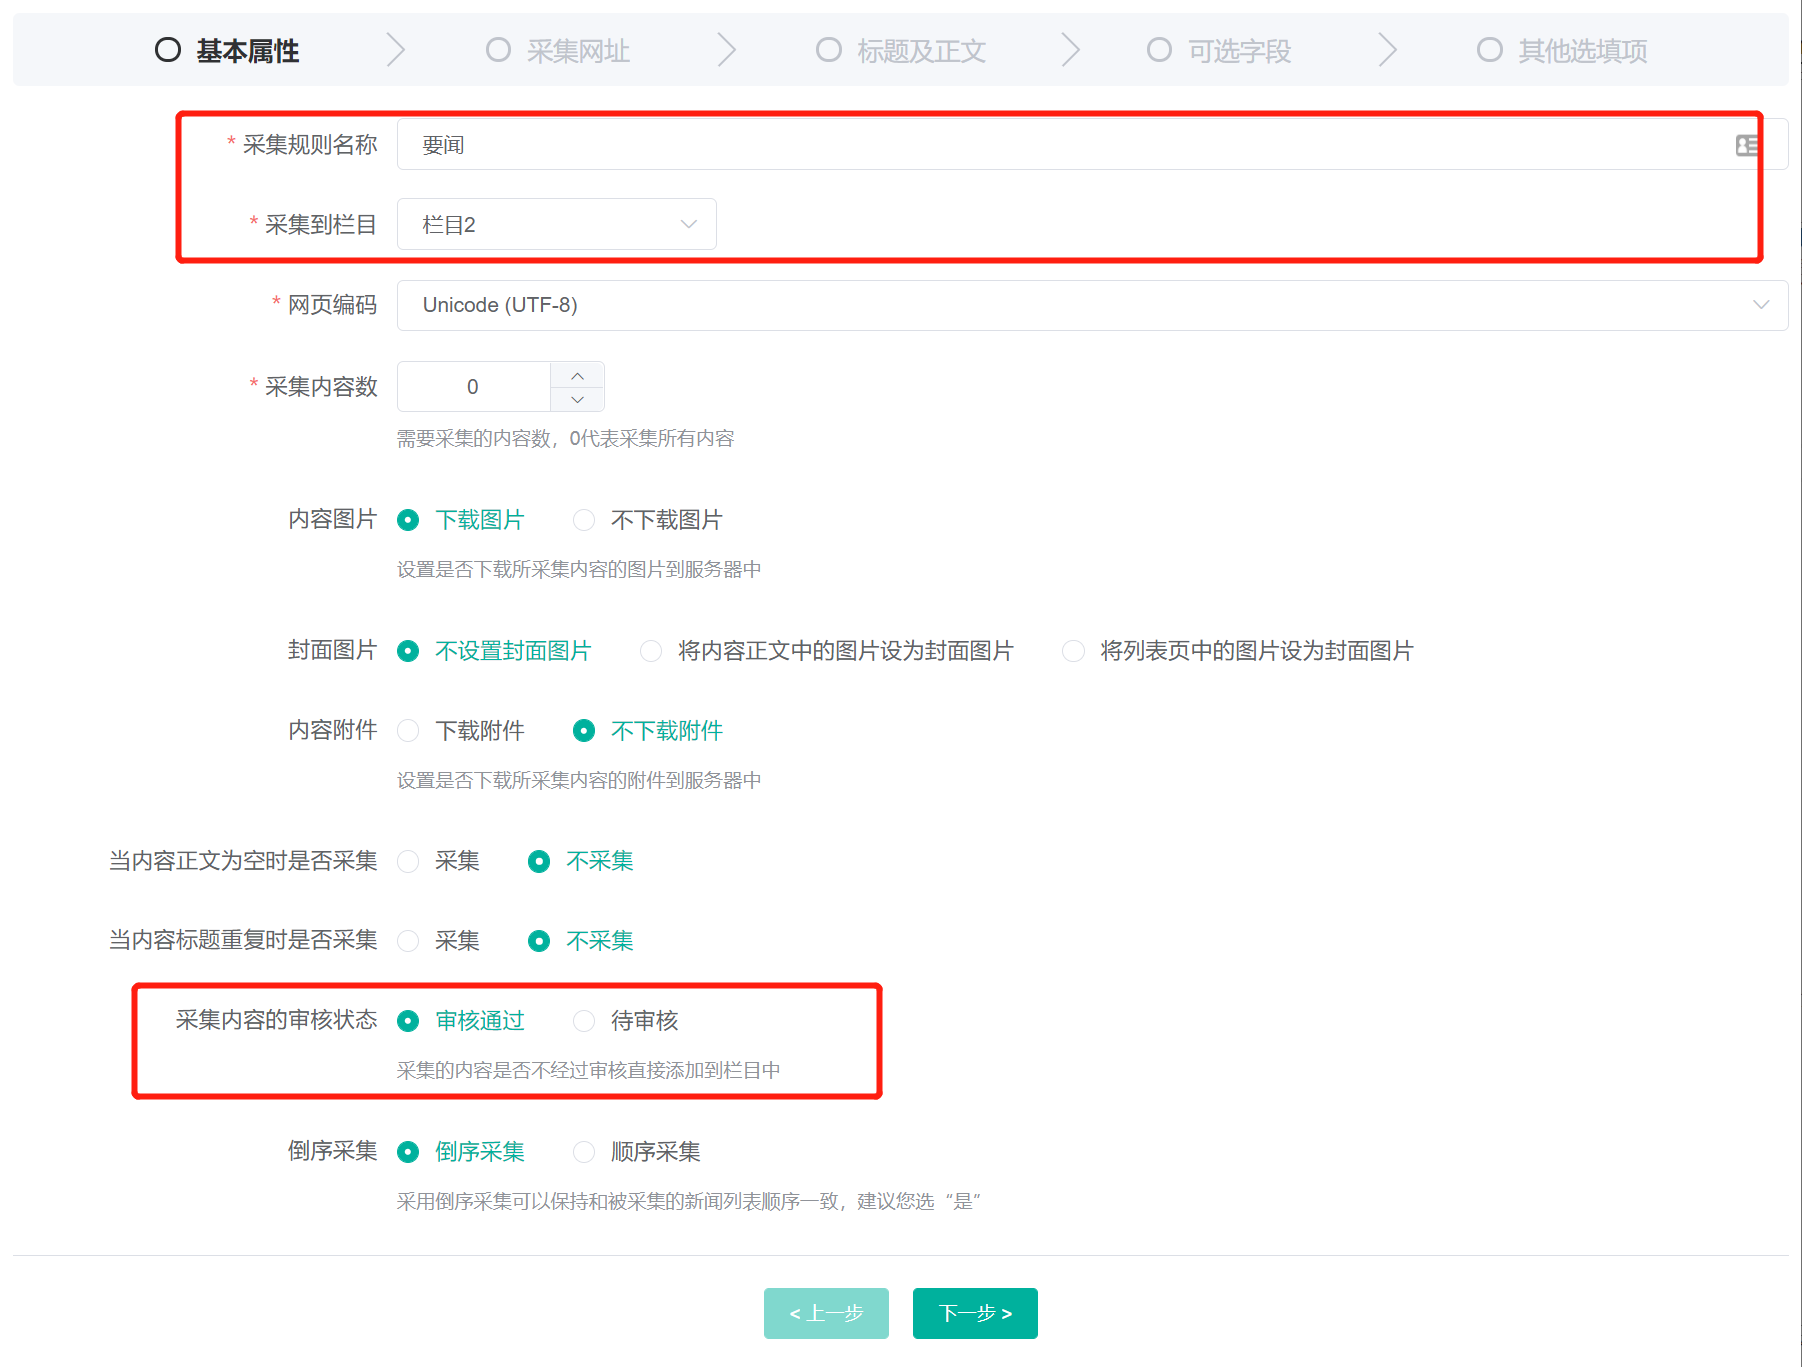This screenshot has width=1802, height=1367.
Task: Enable the 下载附件 radio option
Action: pos(408,731)
